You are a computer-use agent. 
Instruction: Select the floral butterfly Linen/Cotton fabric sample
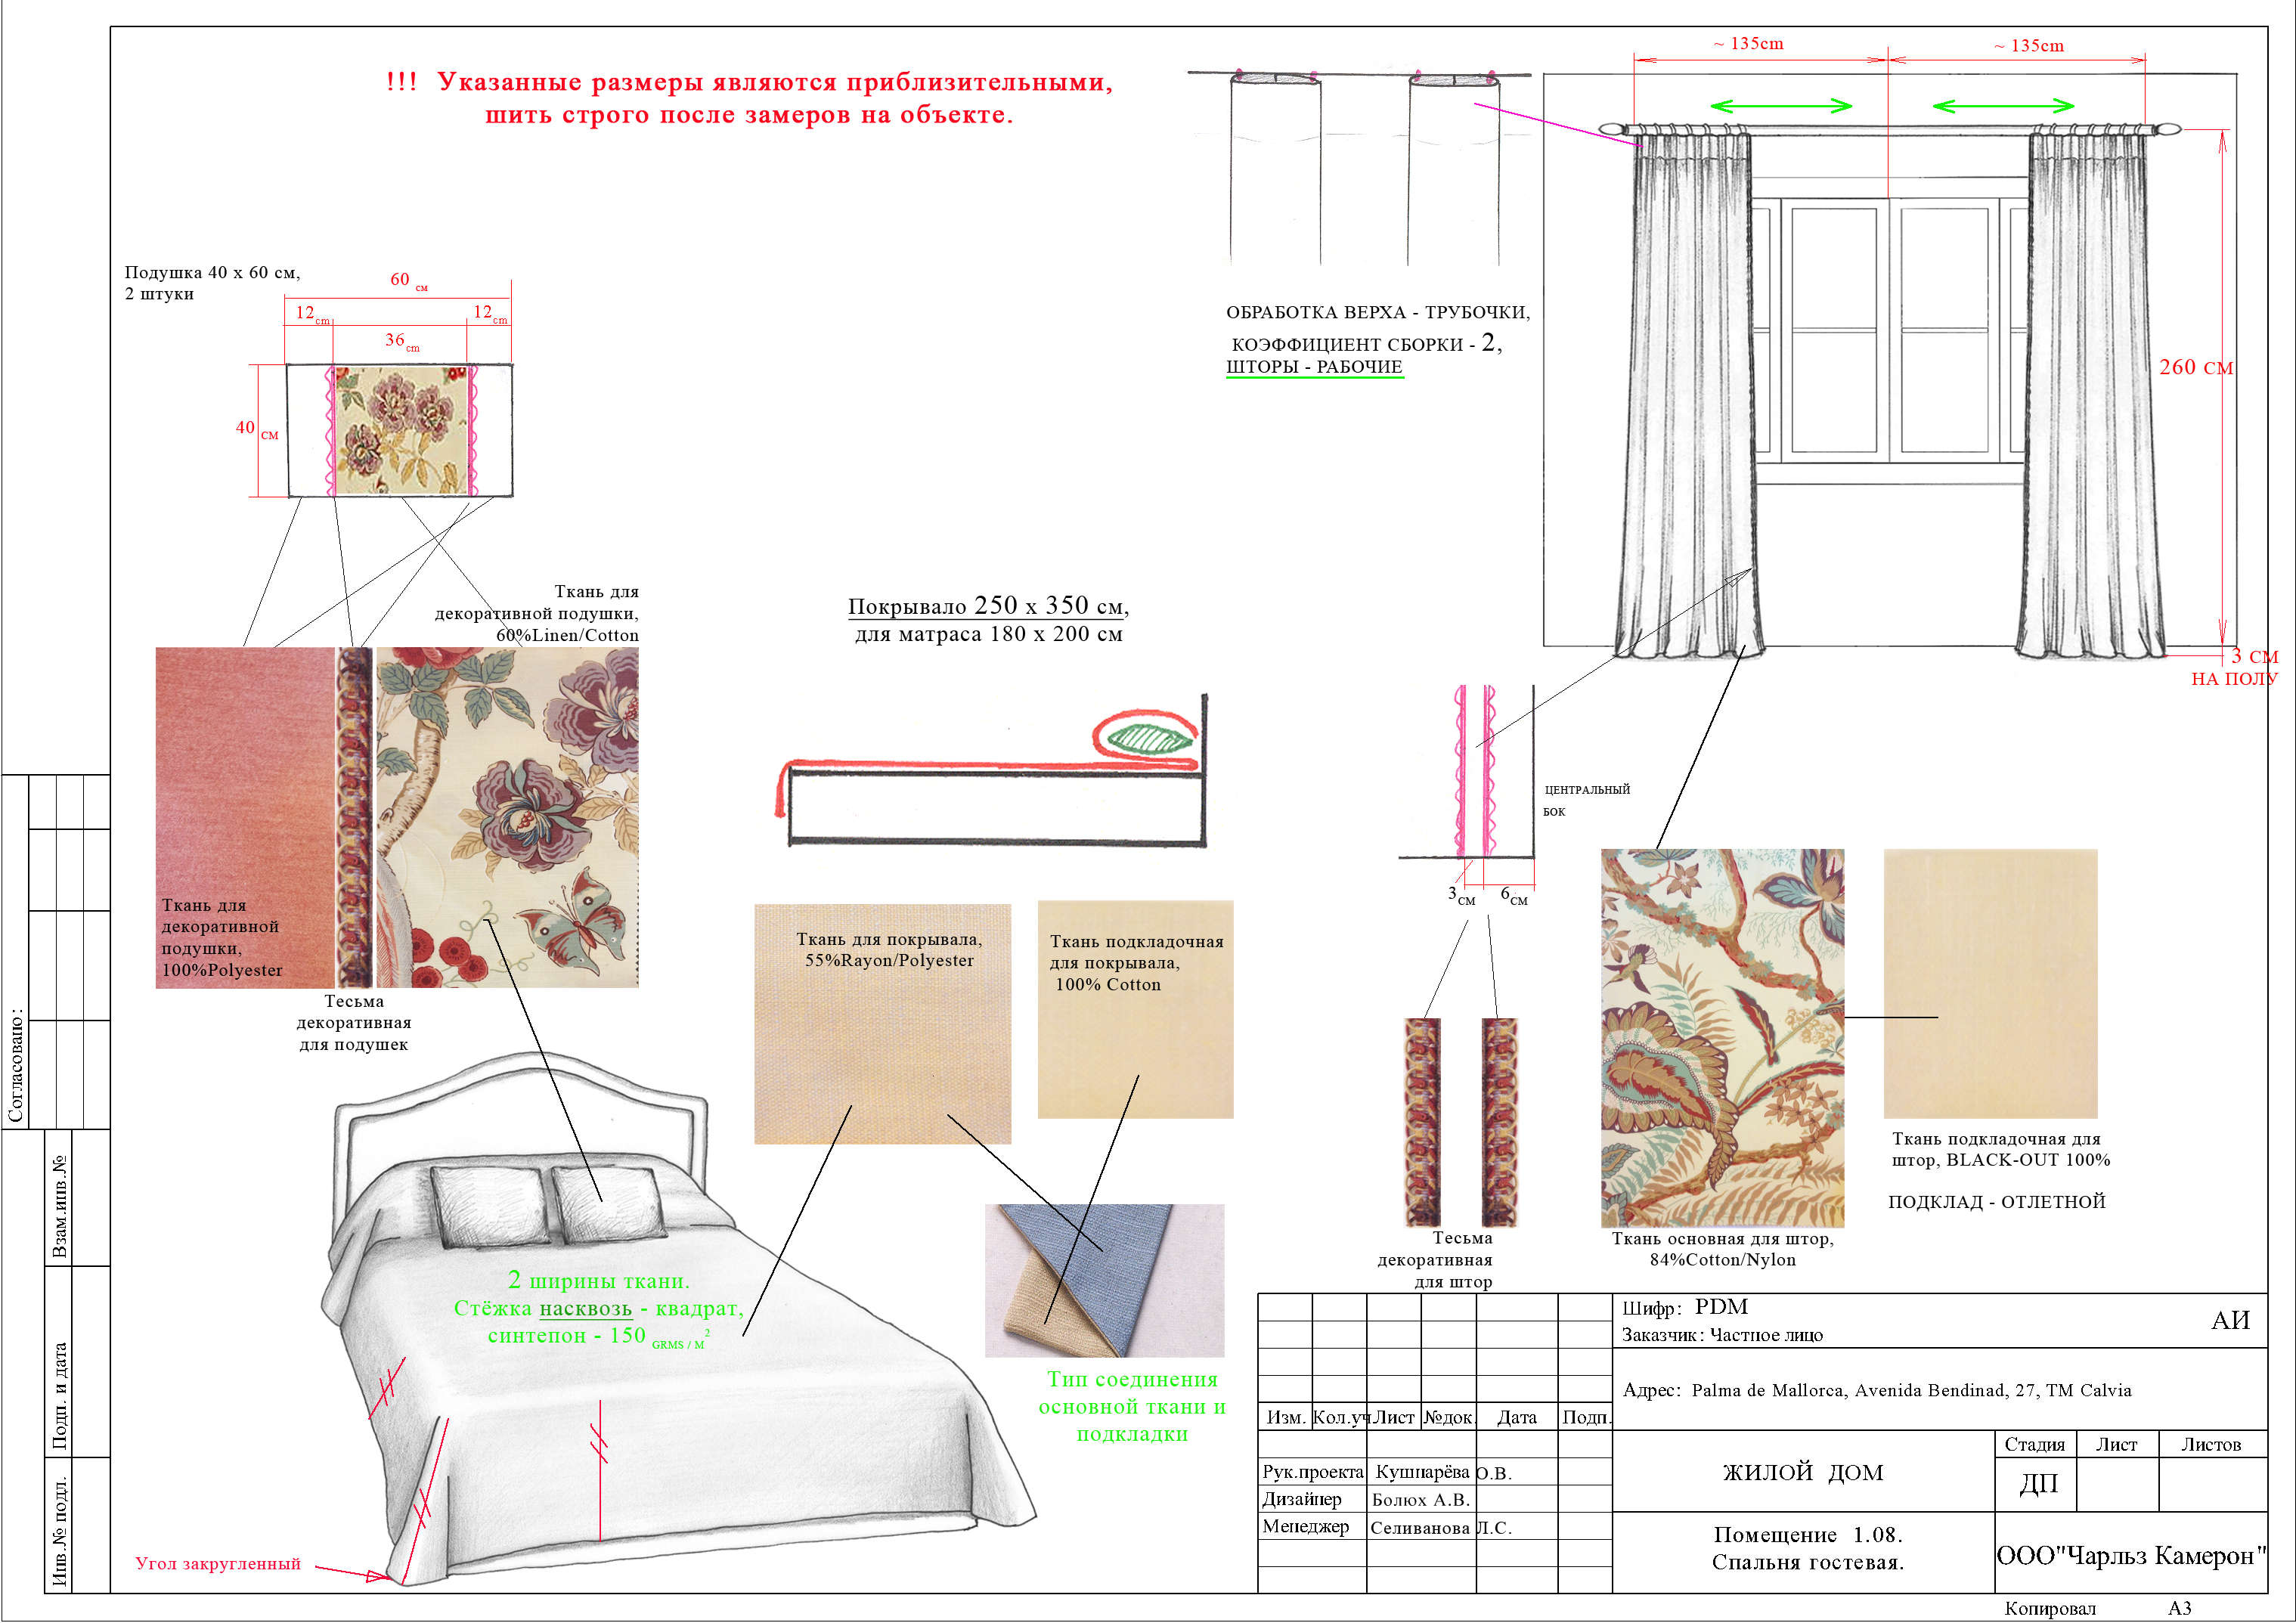pyautogui.click(x=507, y=817)
